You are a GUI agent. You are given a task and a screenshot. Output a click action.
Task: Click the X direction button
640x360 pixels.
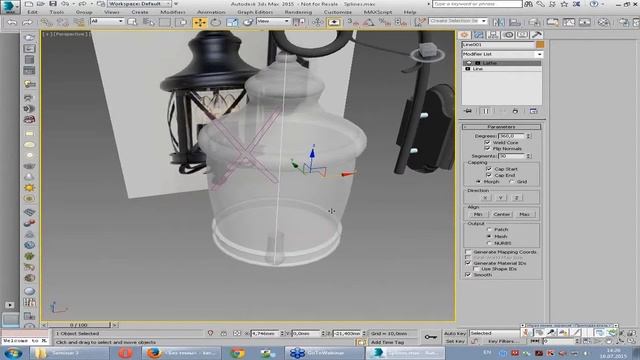[x=485, y=198]
